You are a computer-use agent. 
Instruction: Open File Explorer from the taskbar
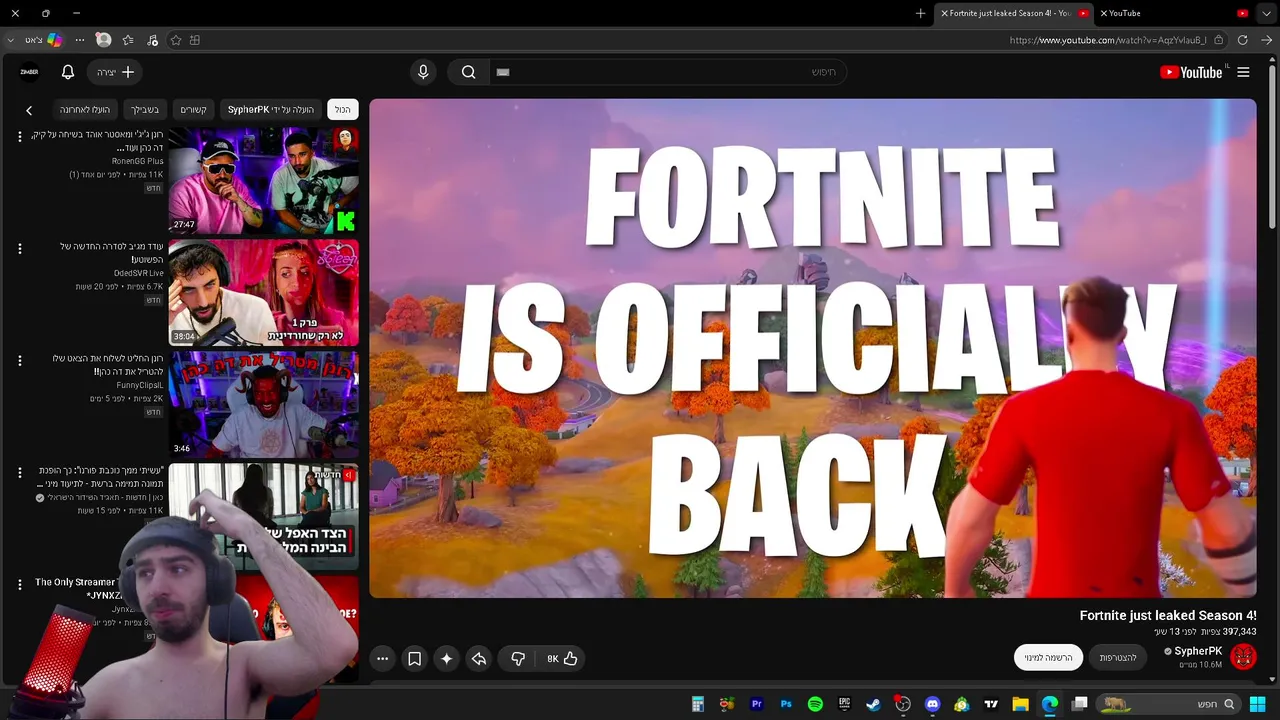point(1020,704)
